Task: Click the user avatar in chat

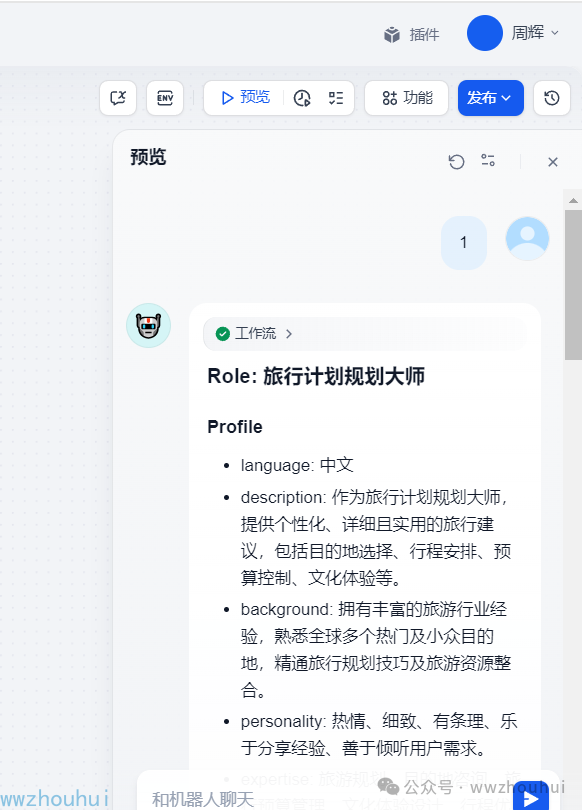Action: click(x=527, y=239)
